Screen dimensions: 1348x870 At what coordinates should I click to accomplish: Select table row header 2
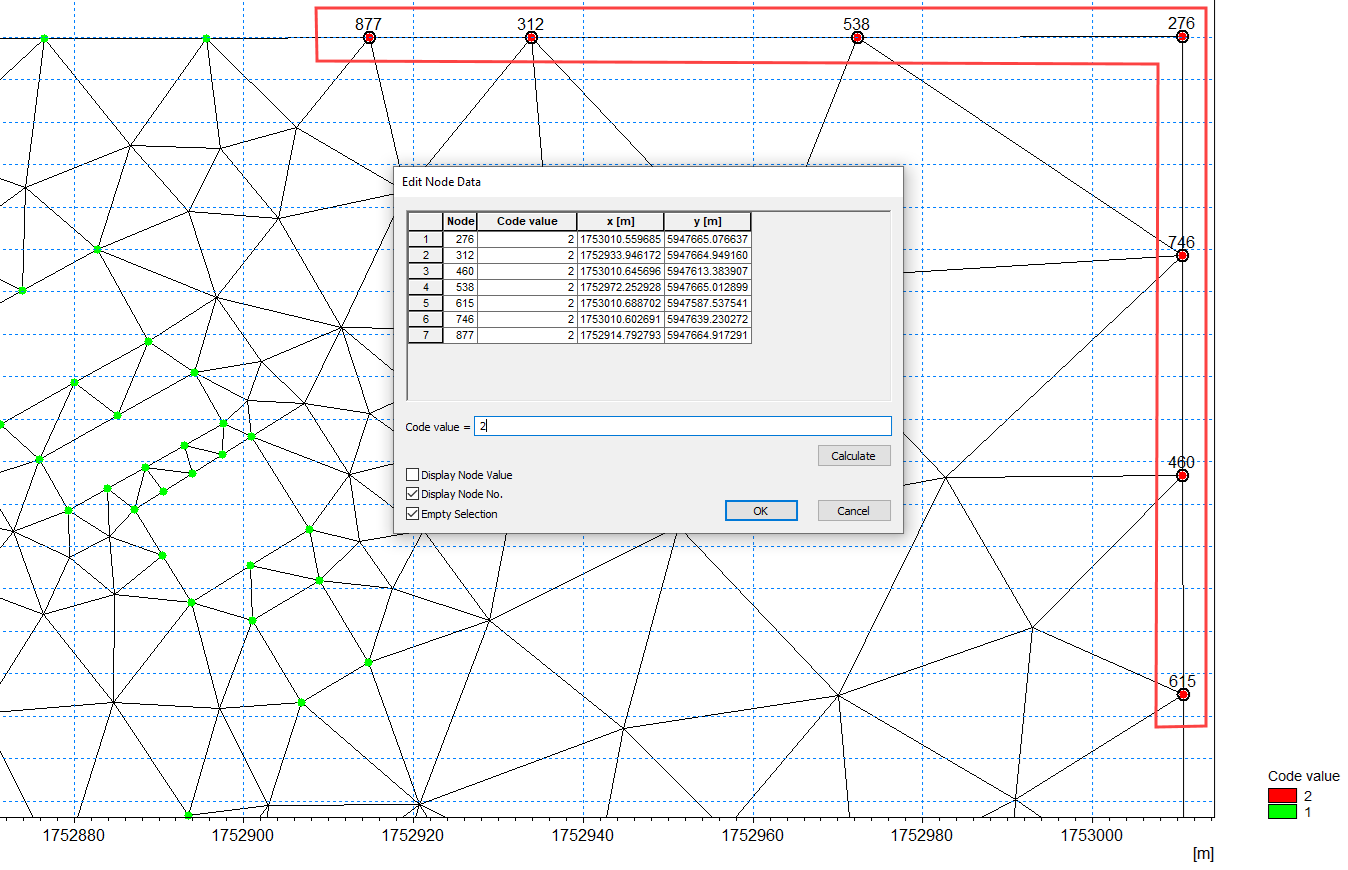425,256
